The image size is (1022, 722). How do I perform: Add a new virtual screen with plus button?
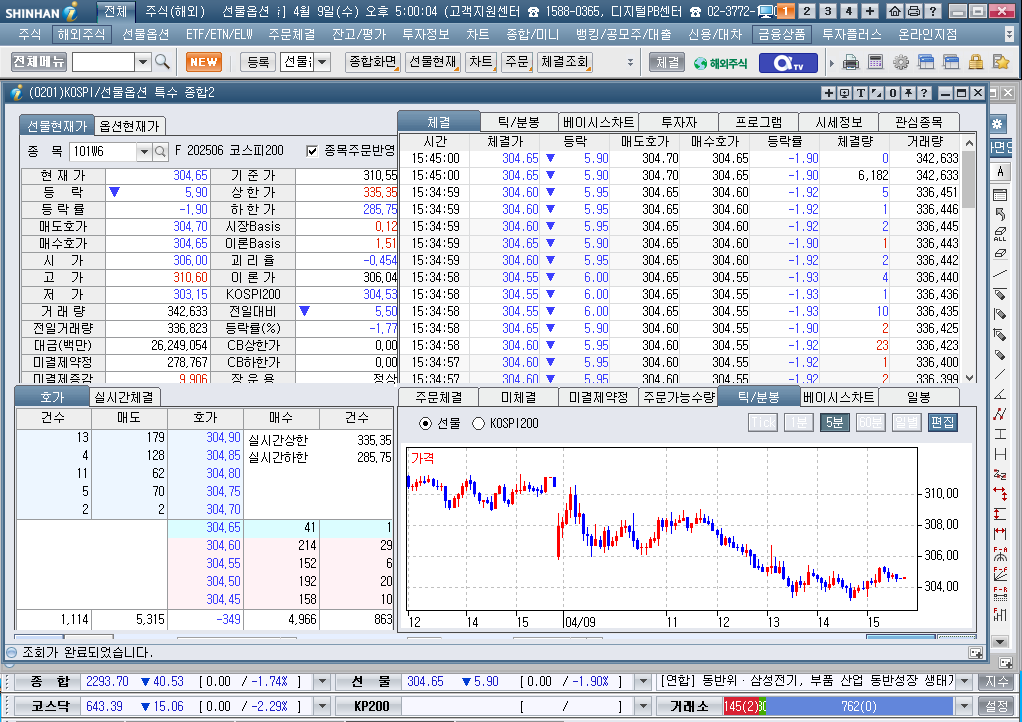coord(869,11)
